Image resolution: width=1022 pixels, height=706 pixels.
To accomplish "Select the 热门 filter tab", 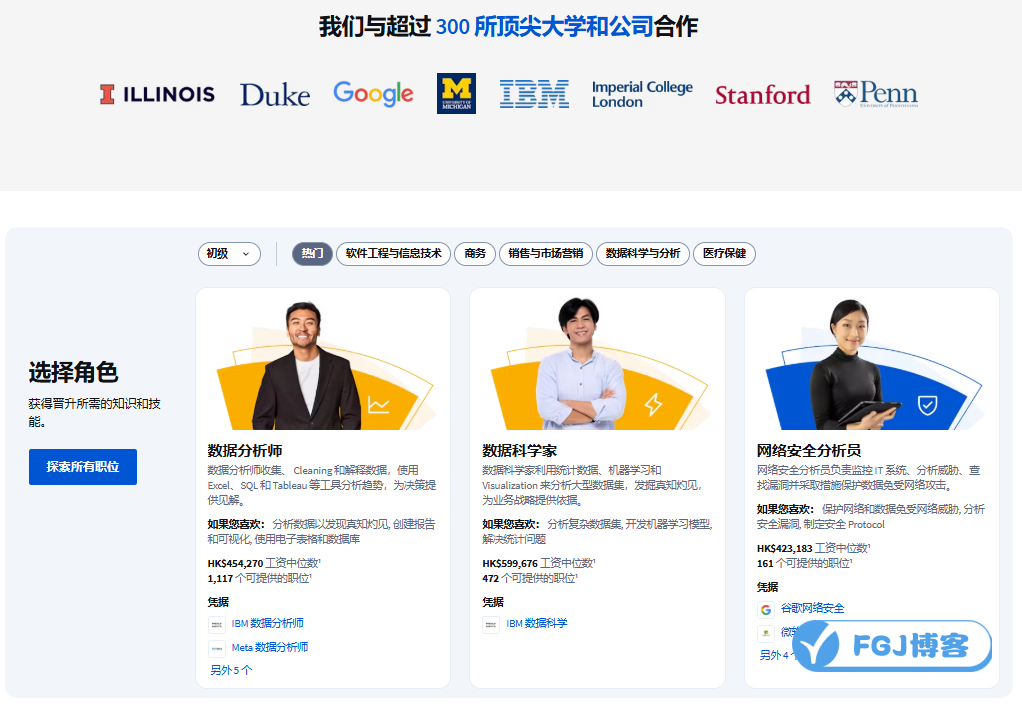I will click(312, 254).
